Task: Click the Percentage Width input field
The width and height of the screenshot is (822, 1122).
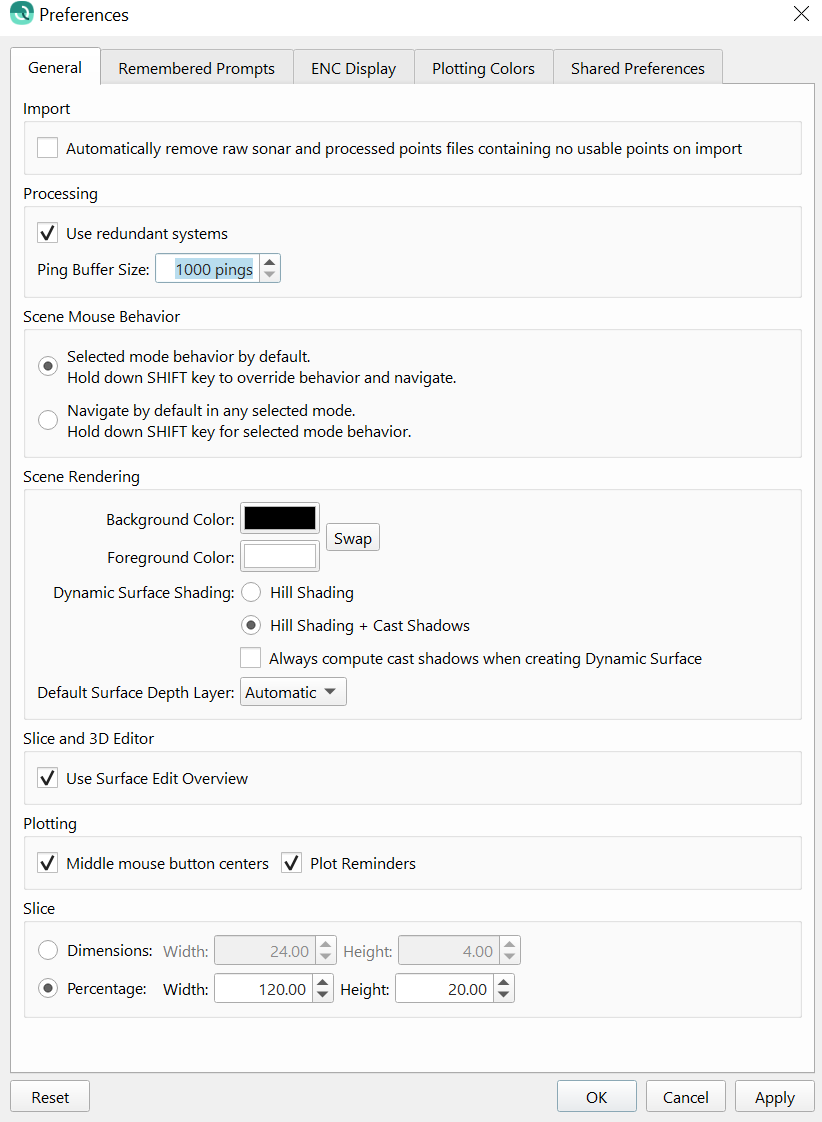Action: [263, 989]
